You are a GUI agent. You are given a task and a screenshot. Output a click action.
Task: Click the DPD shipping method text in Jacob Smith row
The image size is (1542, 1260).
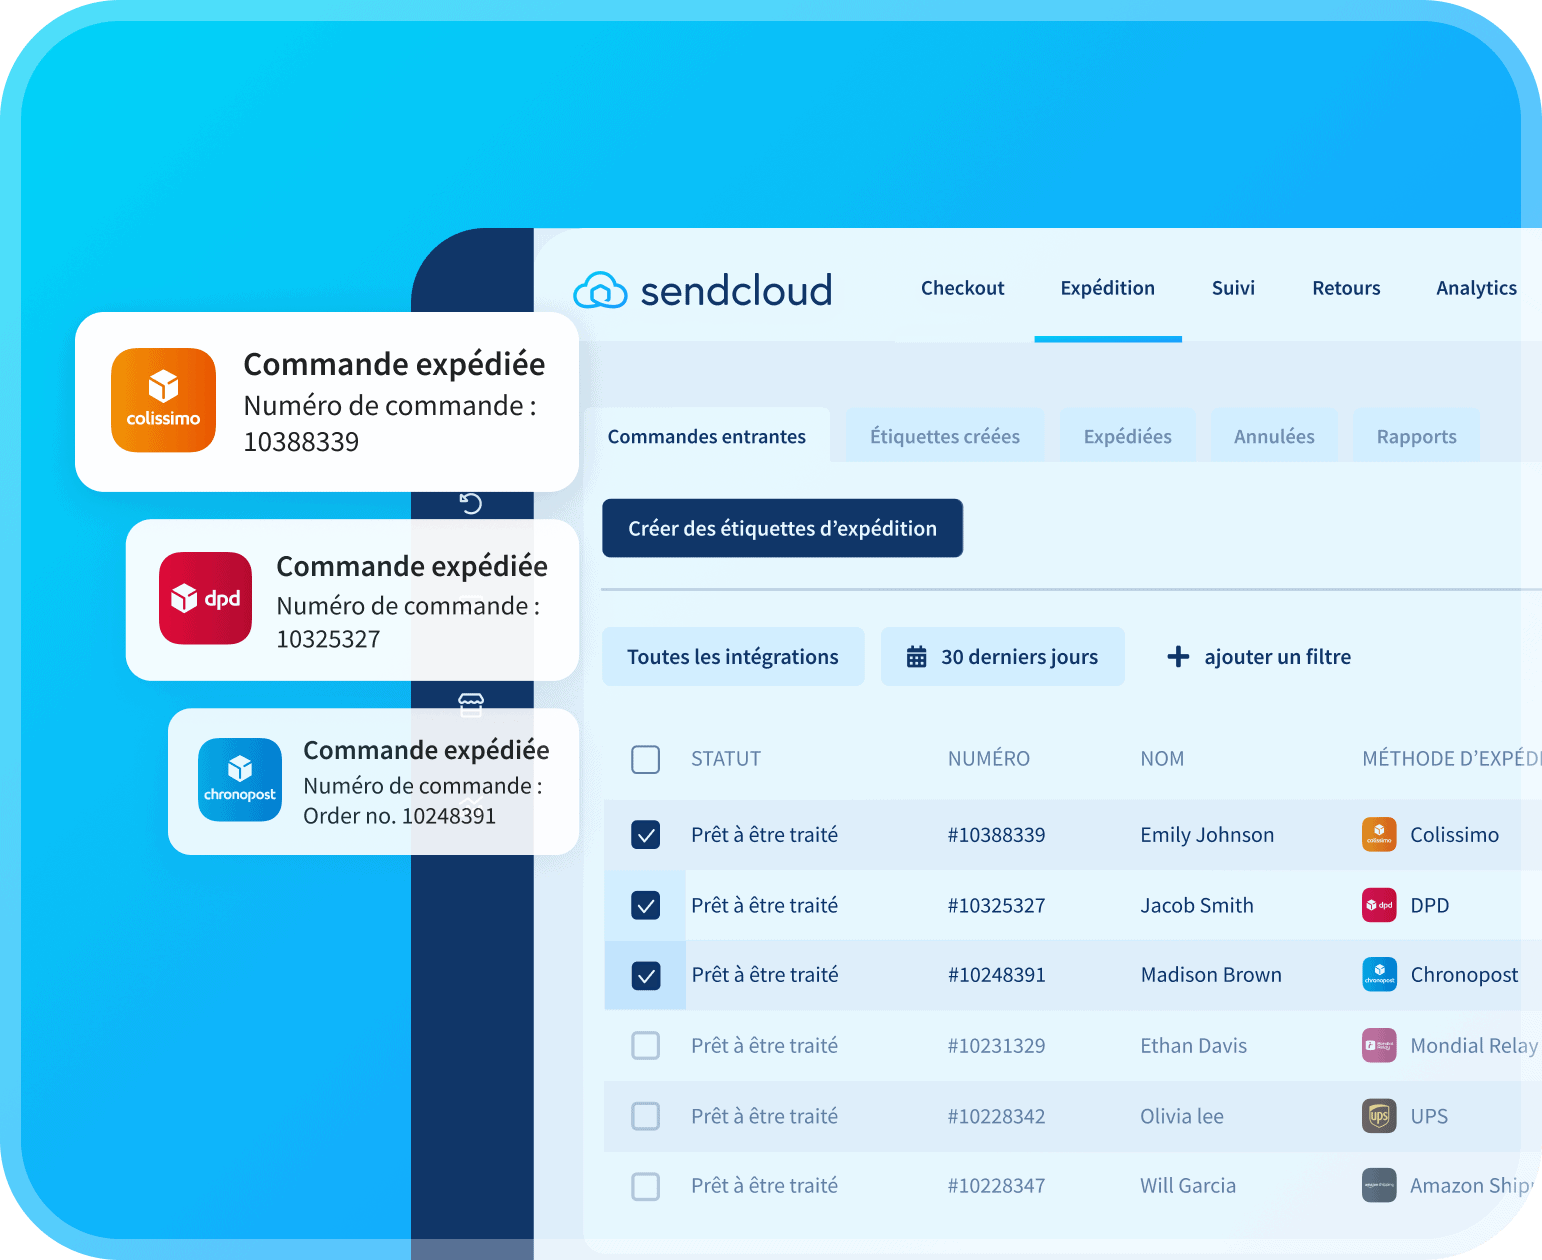point(1430,906)
